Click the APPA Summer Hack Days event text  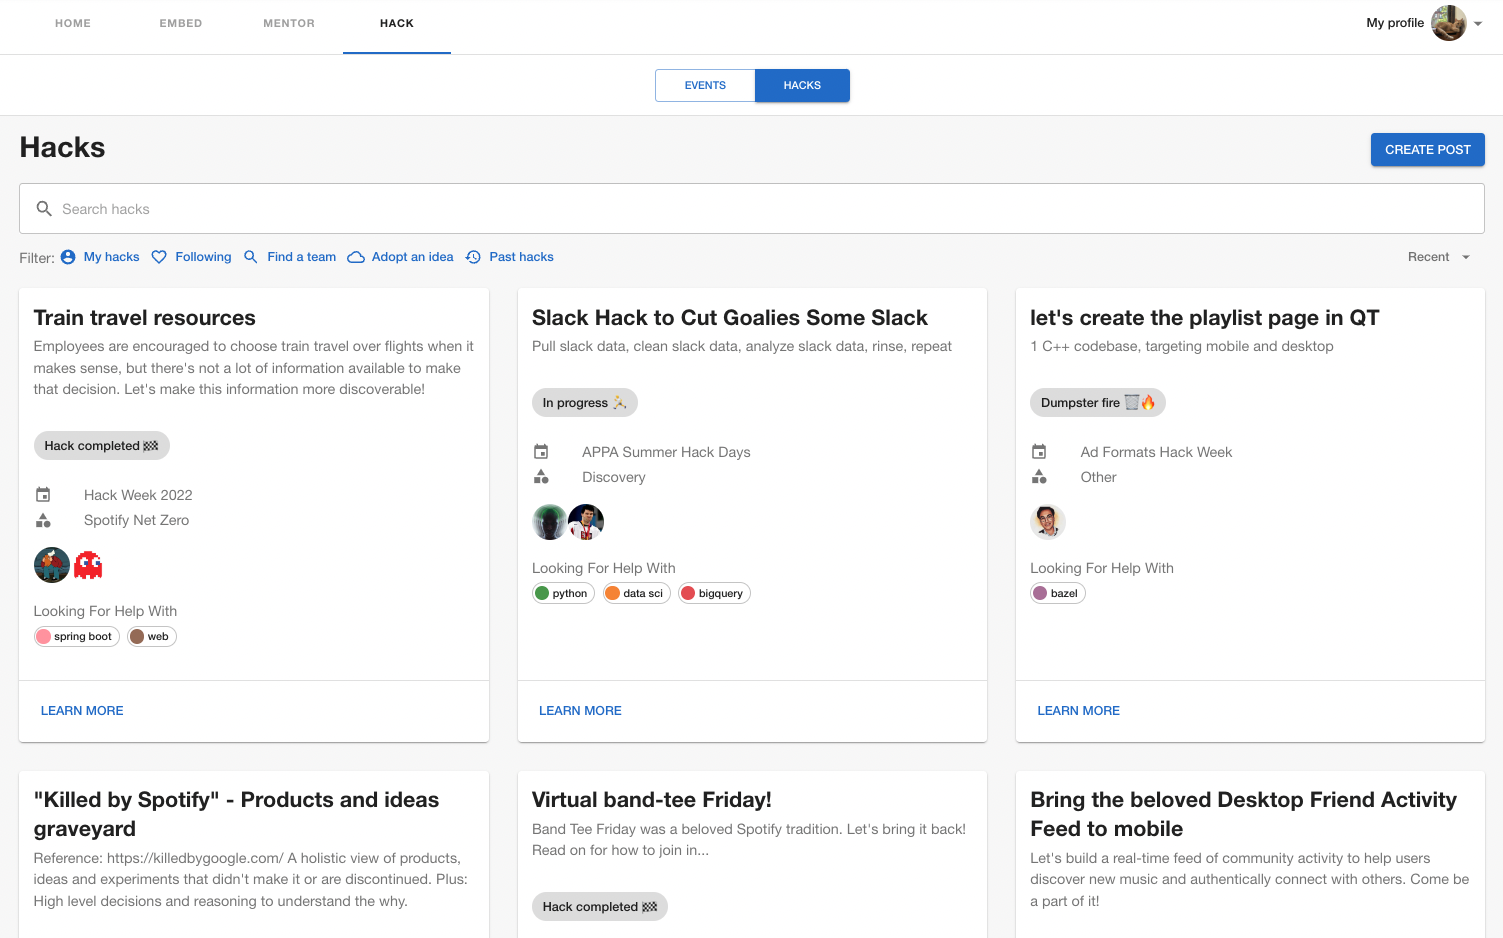point(666,452)
